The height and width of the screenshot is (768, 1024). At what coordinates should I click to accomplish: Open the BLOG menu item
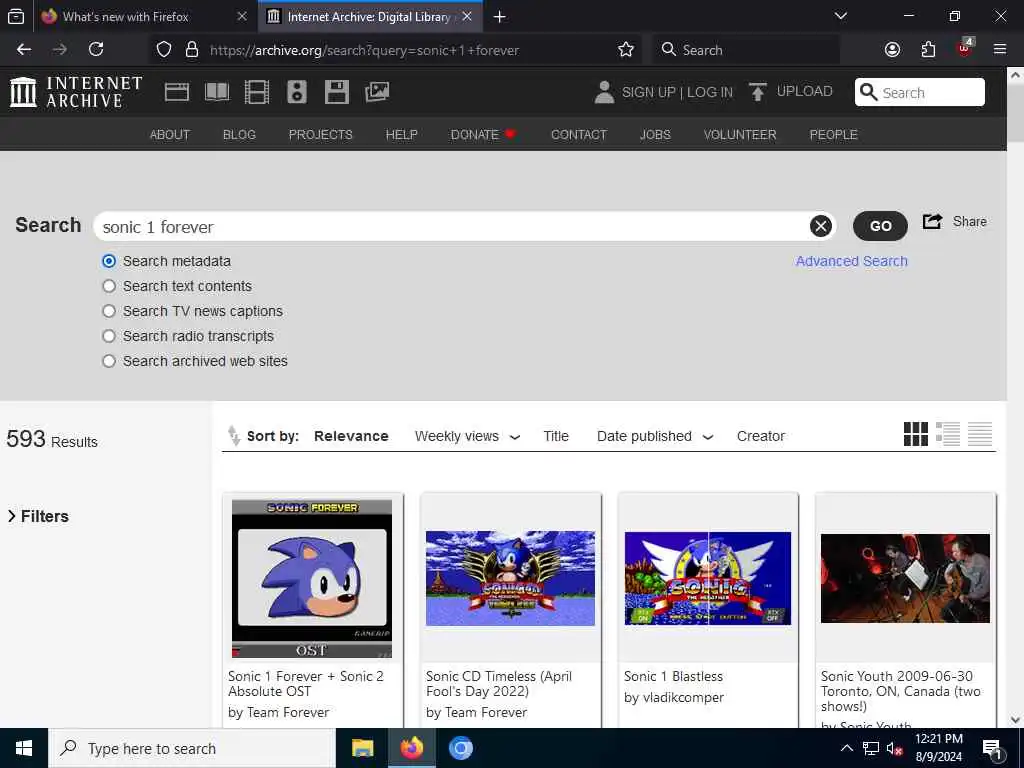[x=239, y=135]
